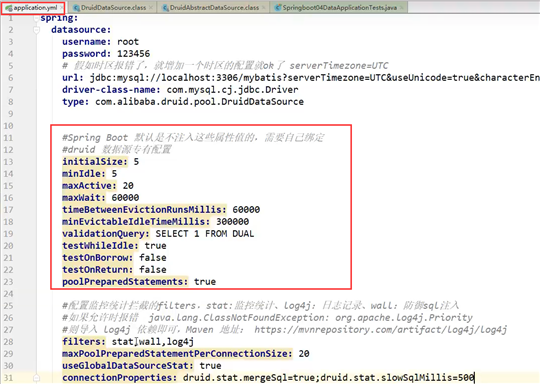Click the '#Spring Boot' comment line
The image size is (540, 384).
(x=193, y=138)
